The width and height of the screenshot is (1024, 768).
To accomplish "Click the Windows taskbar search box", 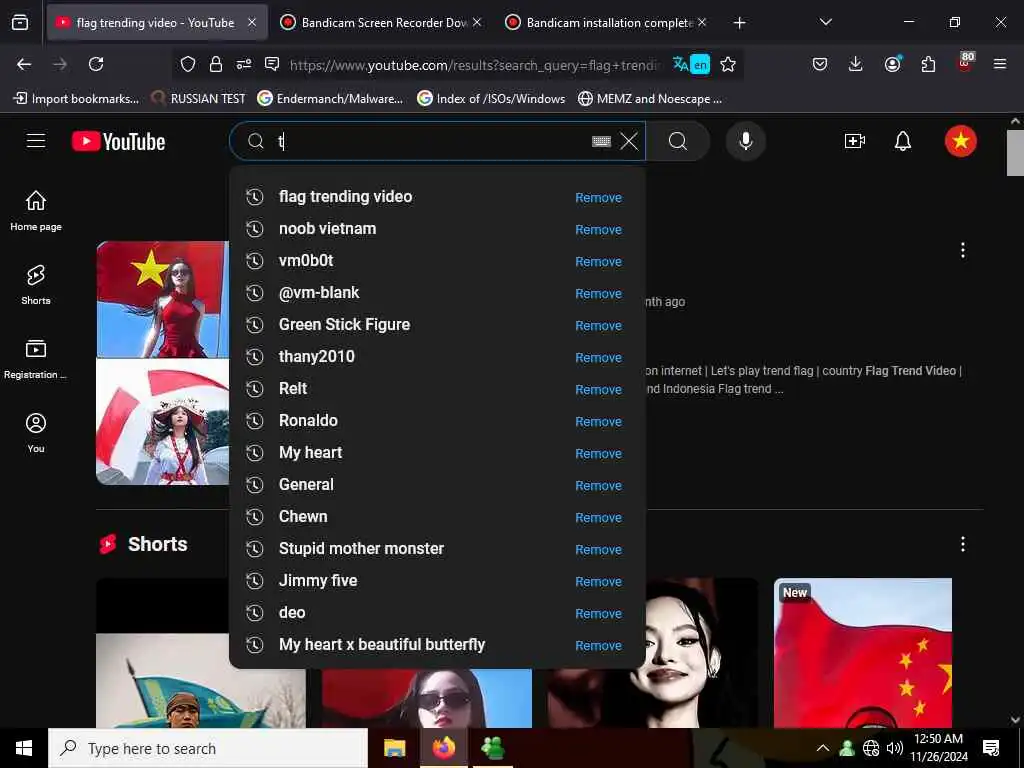I will coord(208,748).
